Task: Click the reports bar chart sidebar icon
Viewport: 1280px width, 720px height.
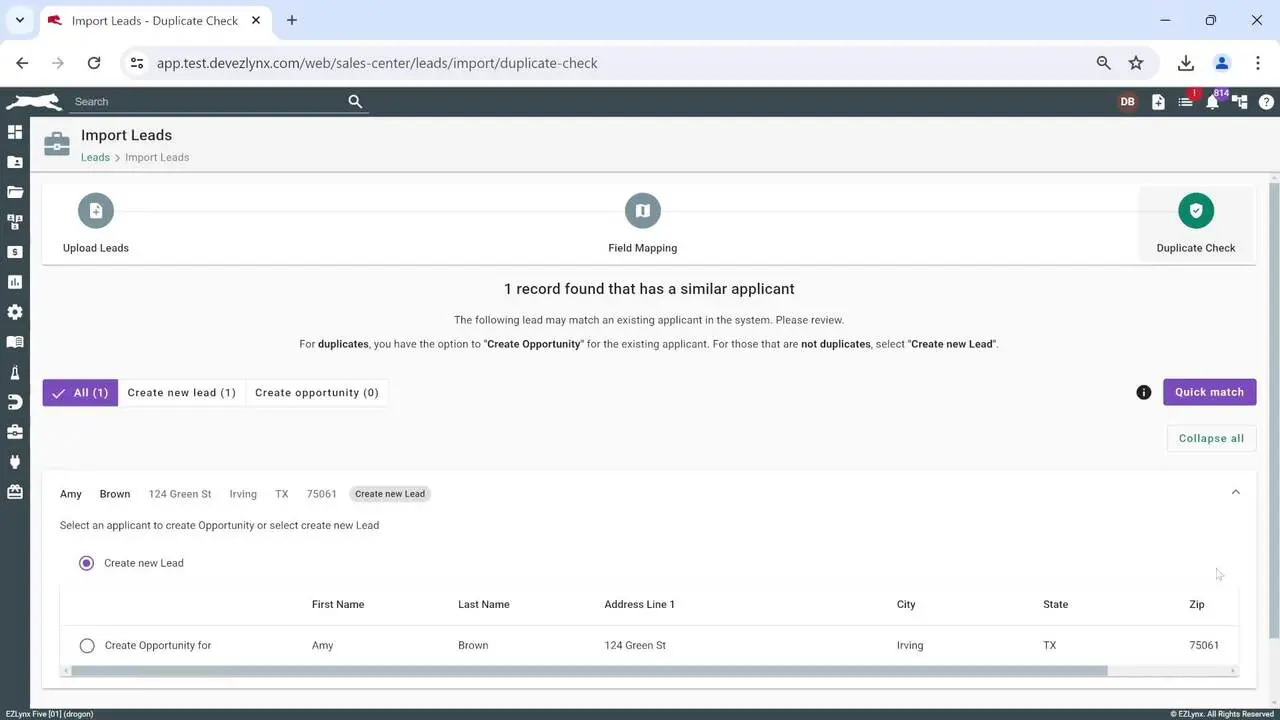Action: click(15, 282)
